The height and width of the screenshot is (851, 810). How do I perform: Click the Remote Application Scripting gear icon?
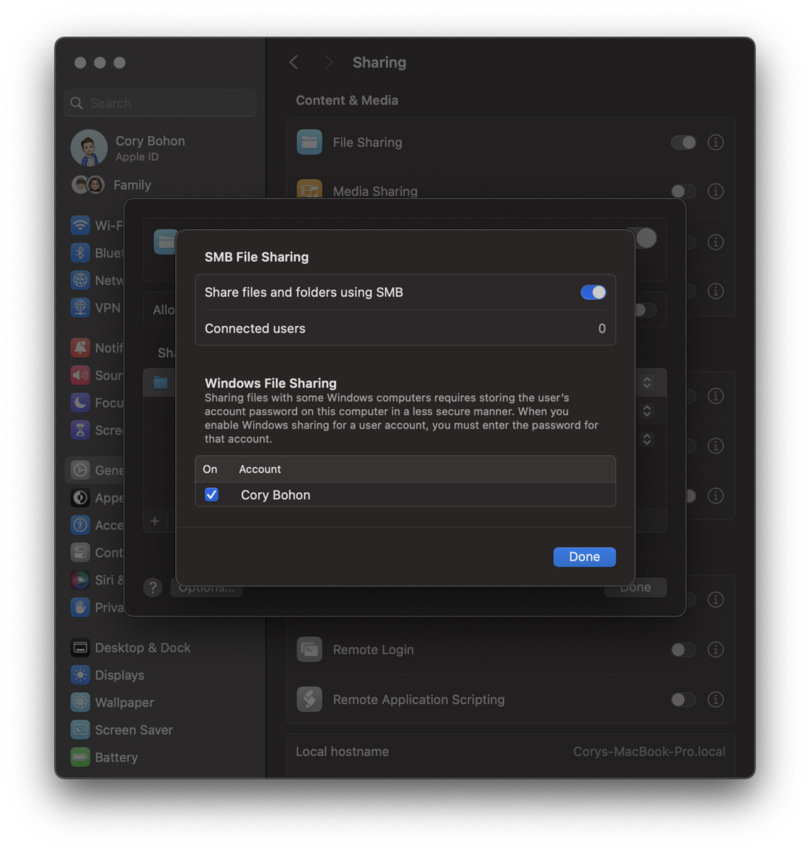tap(308, 698)
